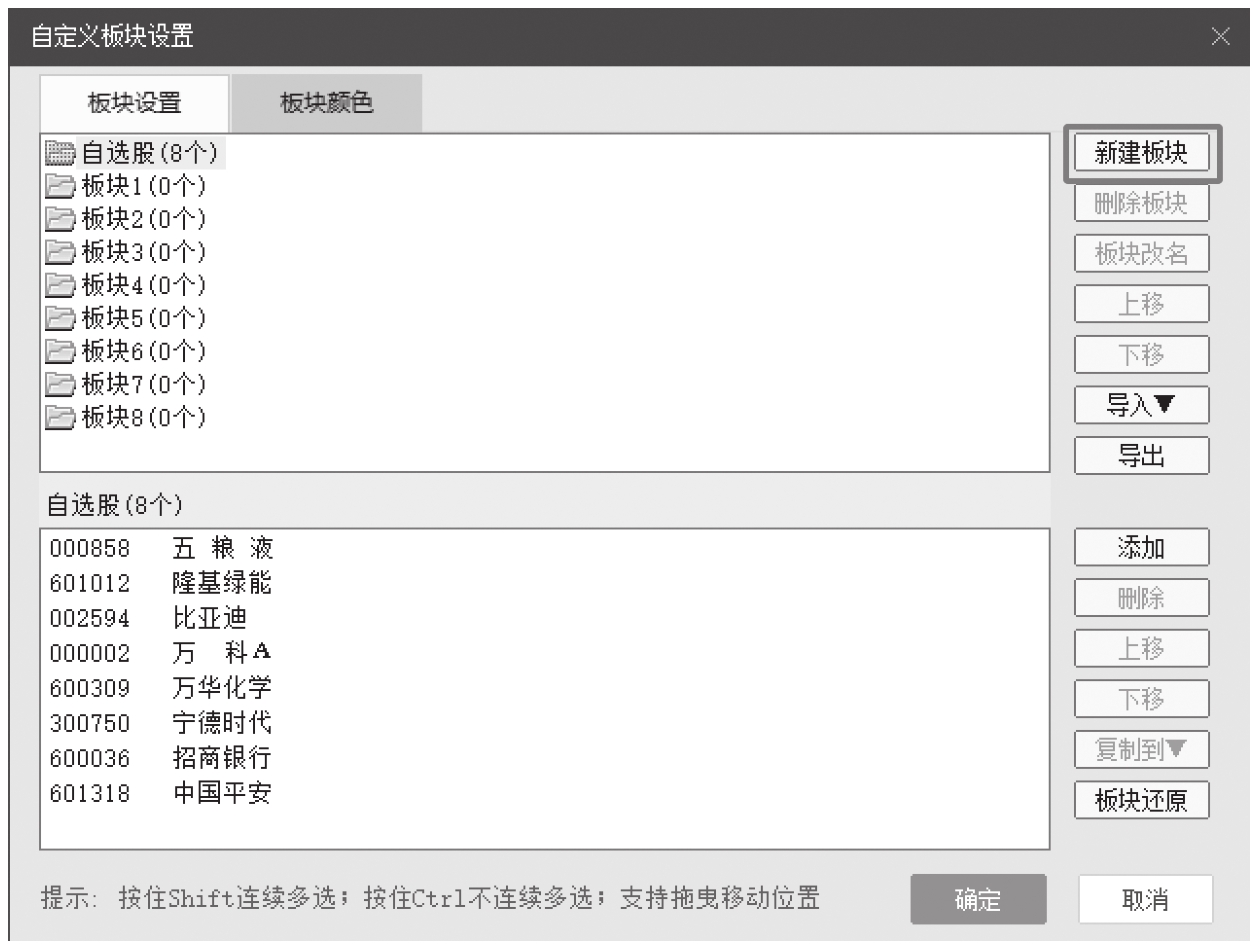Select the 板块1(0个) label
The width and height of the screenshot is (1253, 944).
[143, 186]
